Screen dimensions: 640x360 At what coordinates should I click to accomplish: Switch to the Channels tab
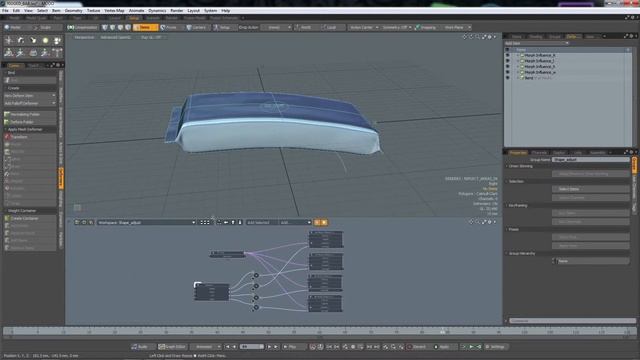(539, 152)
